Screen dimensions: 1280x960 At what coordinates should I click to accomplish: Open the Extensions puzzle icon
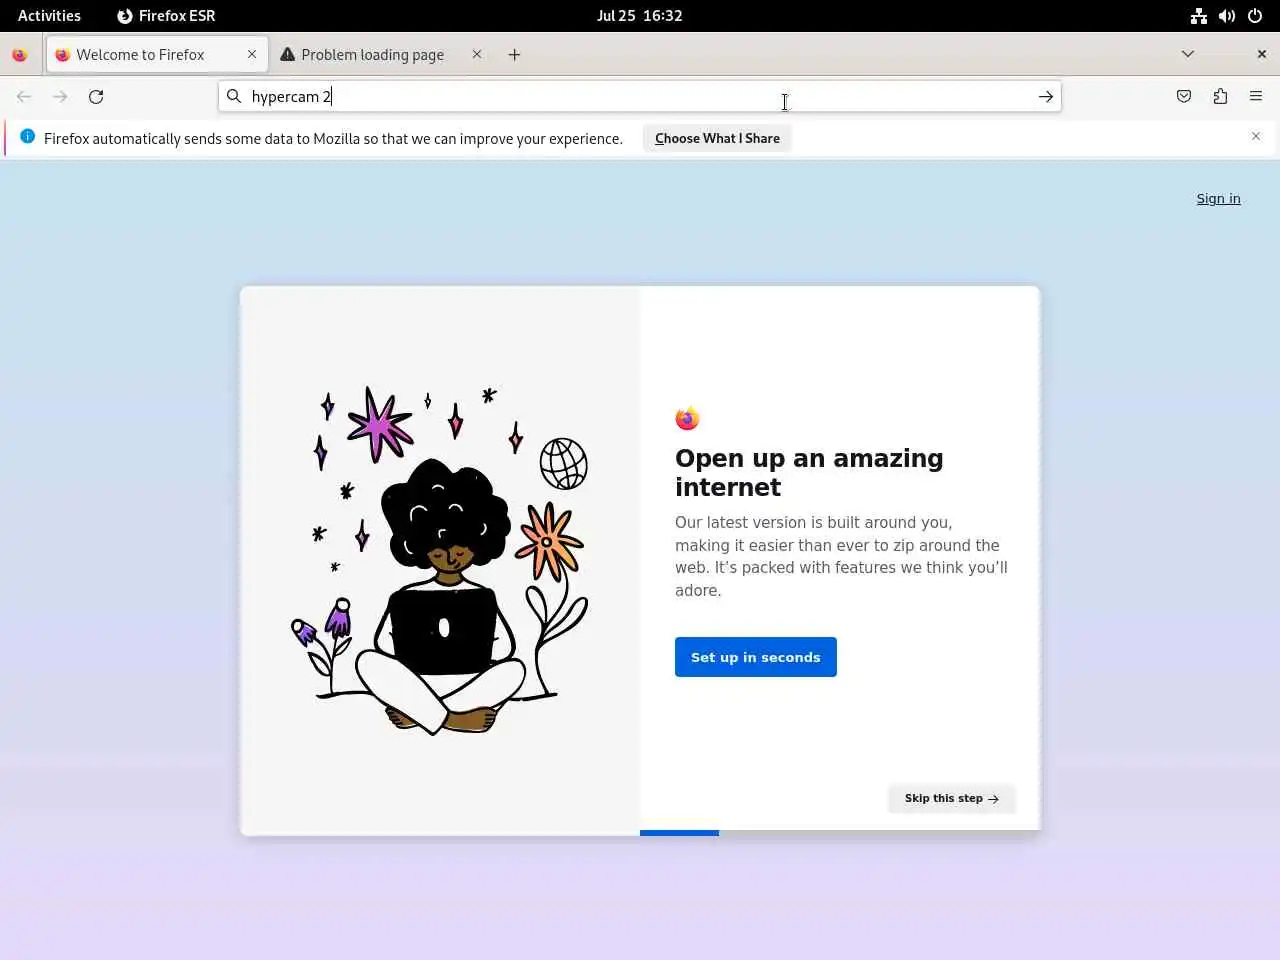tap(1220, 97)
